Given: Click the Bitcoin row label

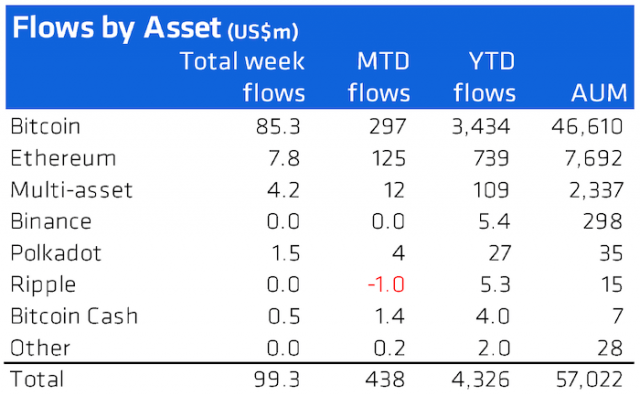Looking at the screenshot, I should pos(45,126).
